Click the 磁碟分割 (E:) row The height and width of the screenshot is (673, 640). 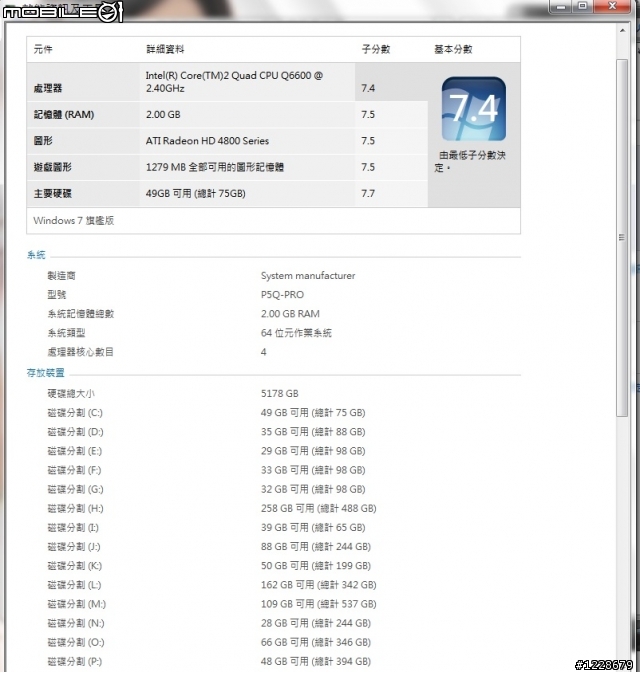(206, 451)
